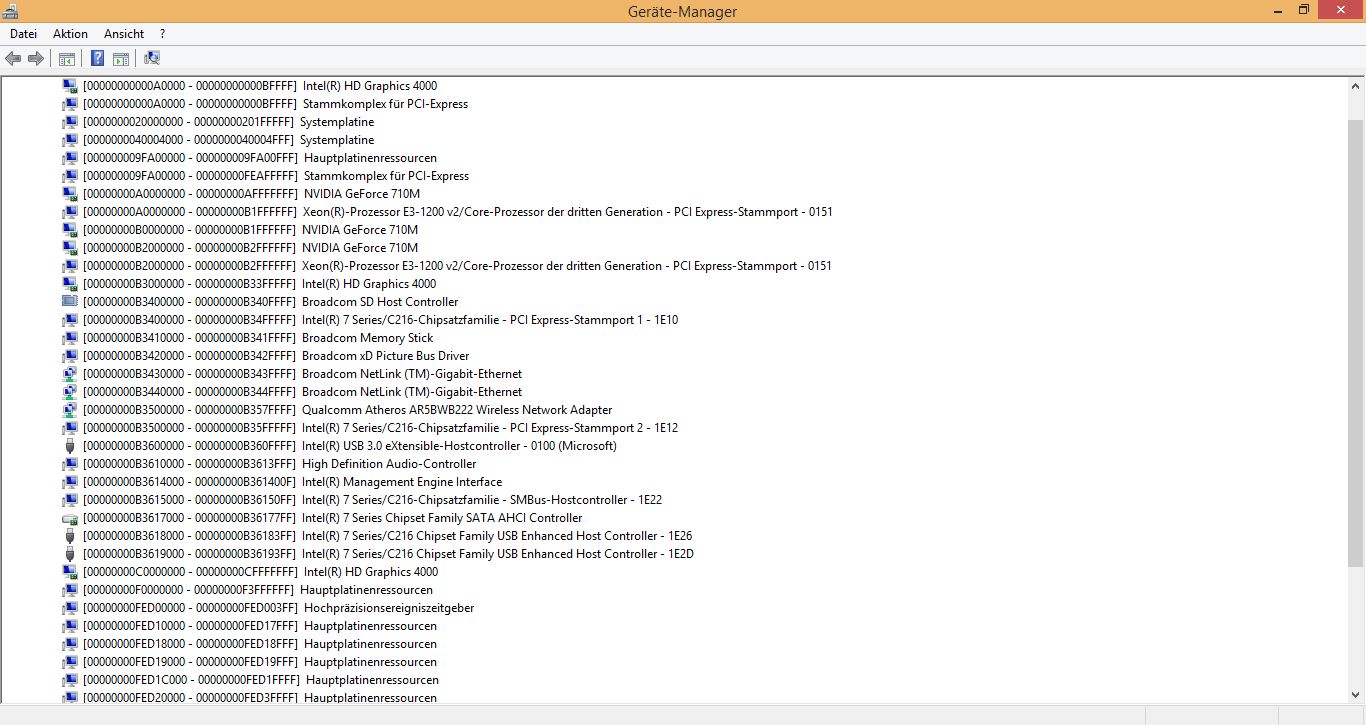Viewport: 1366px width, 725px height.
Task: Click network icon of NetLink at B3430000
Action: pyautogui.click(x=70, y=373)
